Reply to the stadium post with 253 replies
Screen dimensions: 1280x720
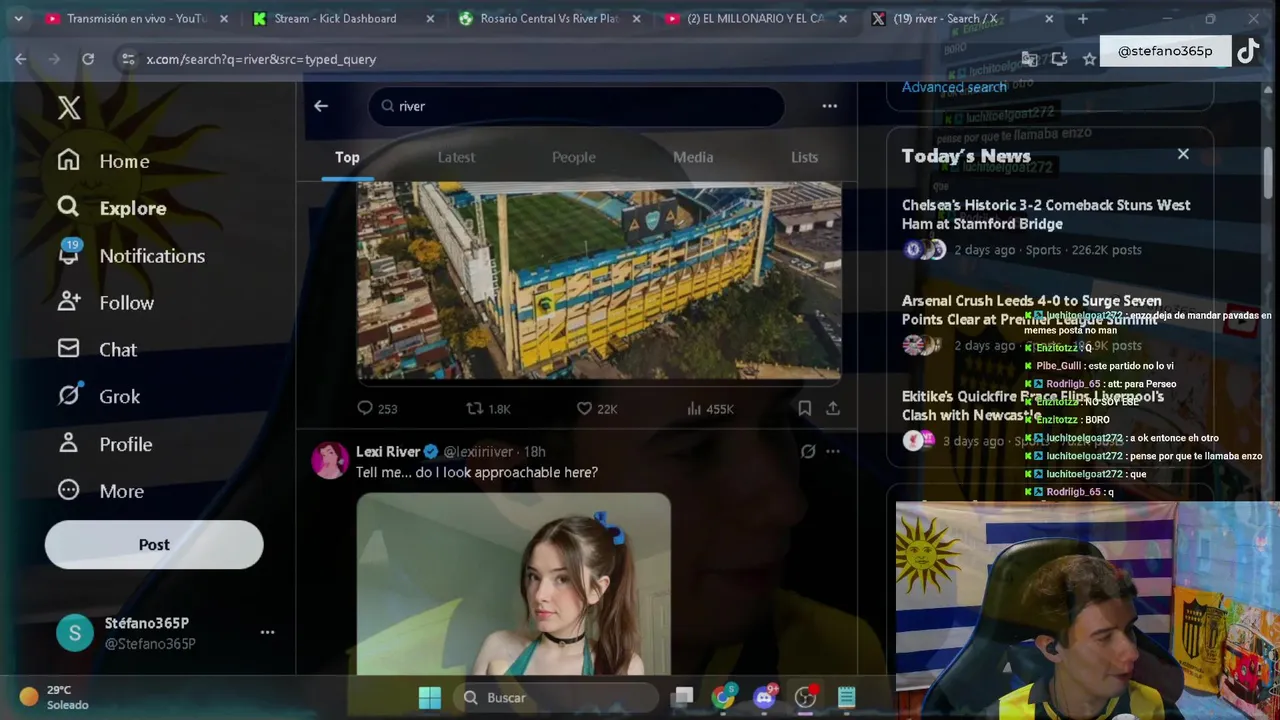(x=377, y=408)
